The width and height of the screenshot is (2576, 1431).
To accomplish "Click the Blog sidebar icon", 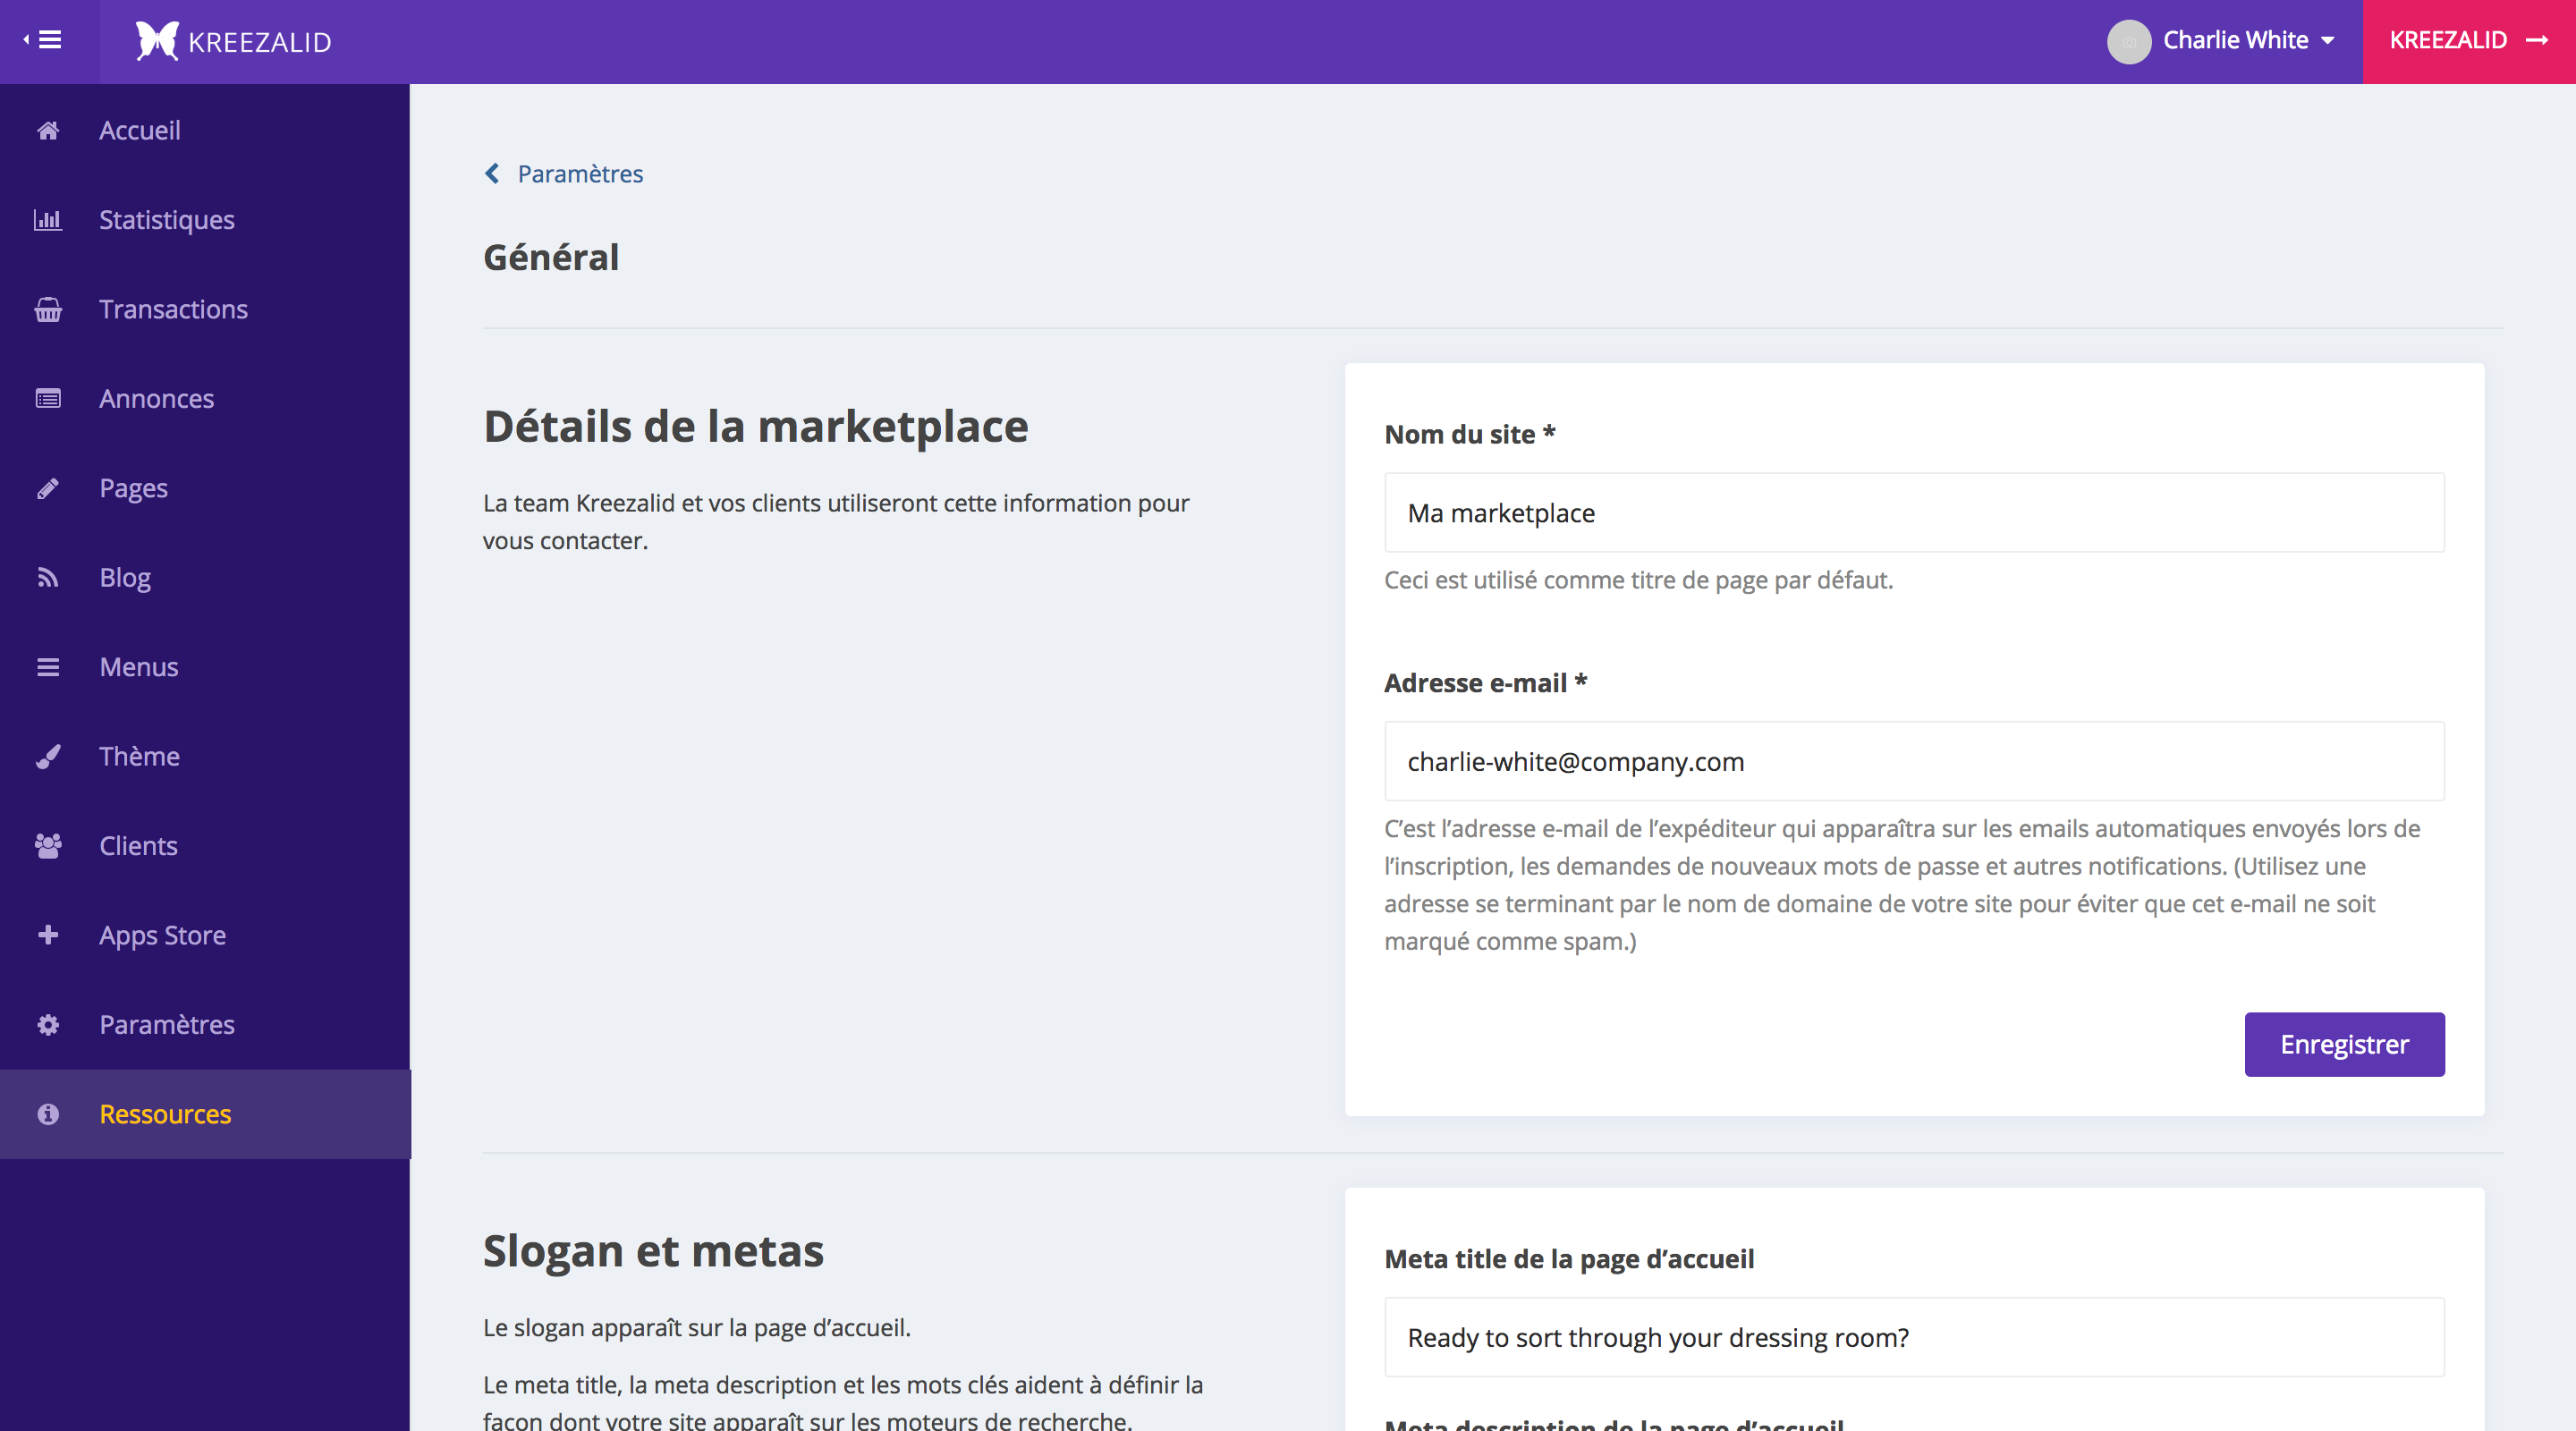I will (x=47, y=576).
